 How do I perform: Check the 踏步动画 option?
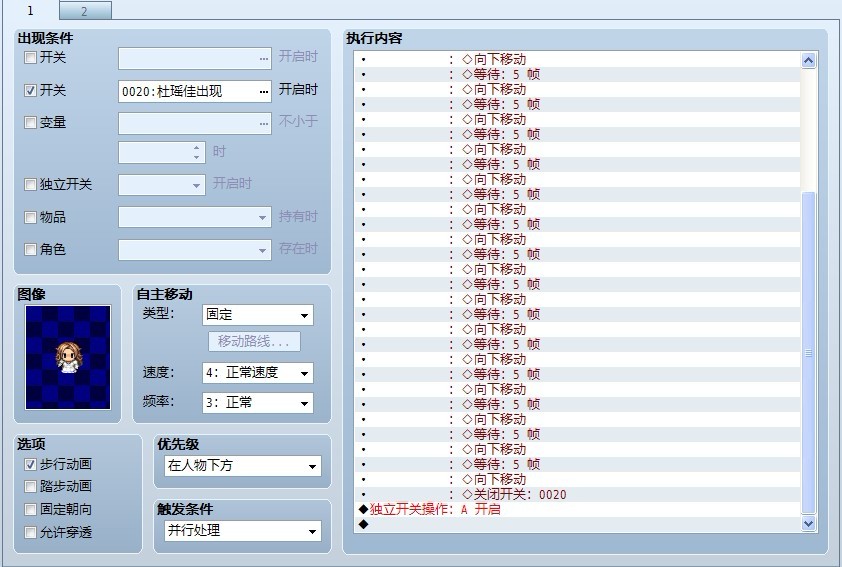pos(31,486)
